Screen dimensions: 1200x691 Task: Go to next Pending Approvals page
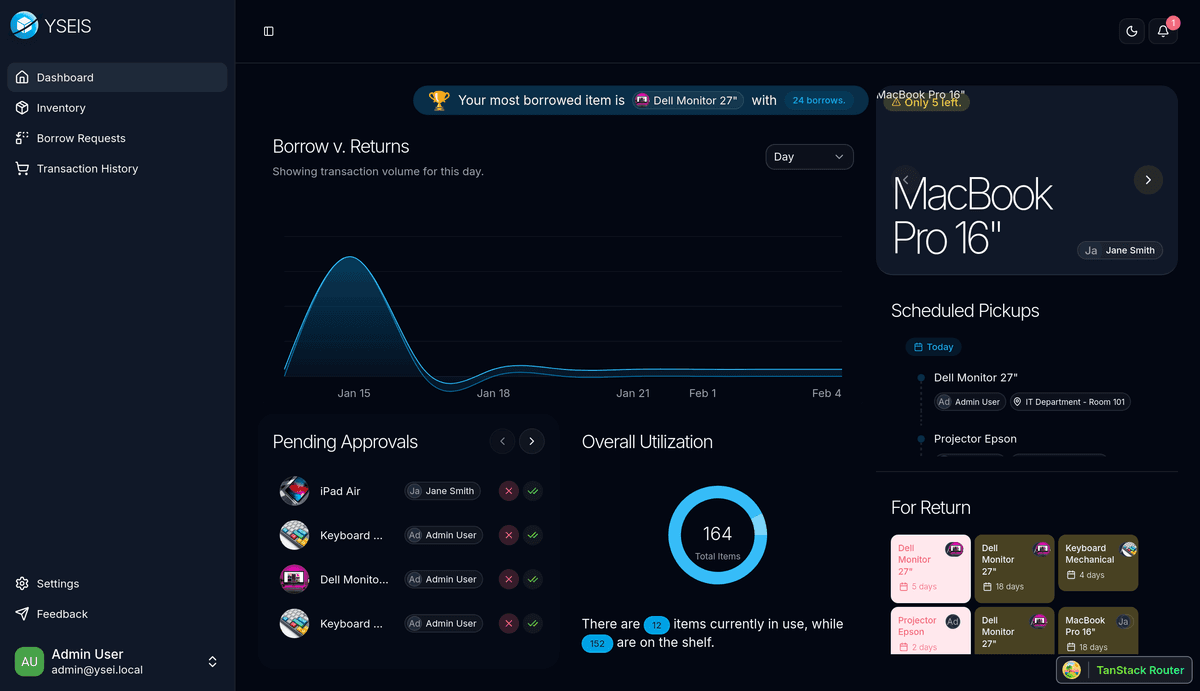(532, 441)
